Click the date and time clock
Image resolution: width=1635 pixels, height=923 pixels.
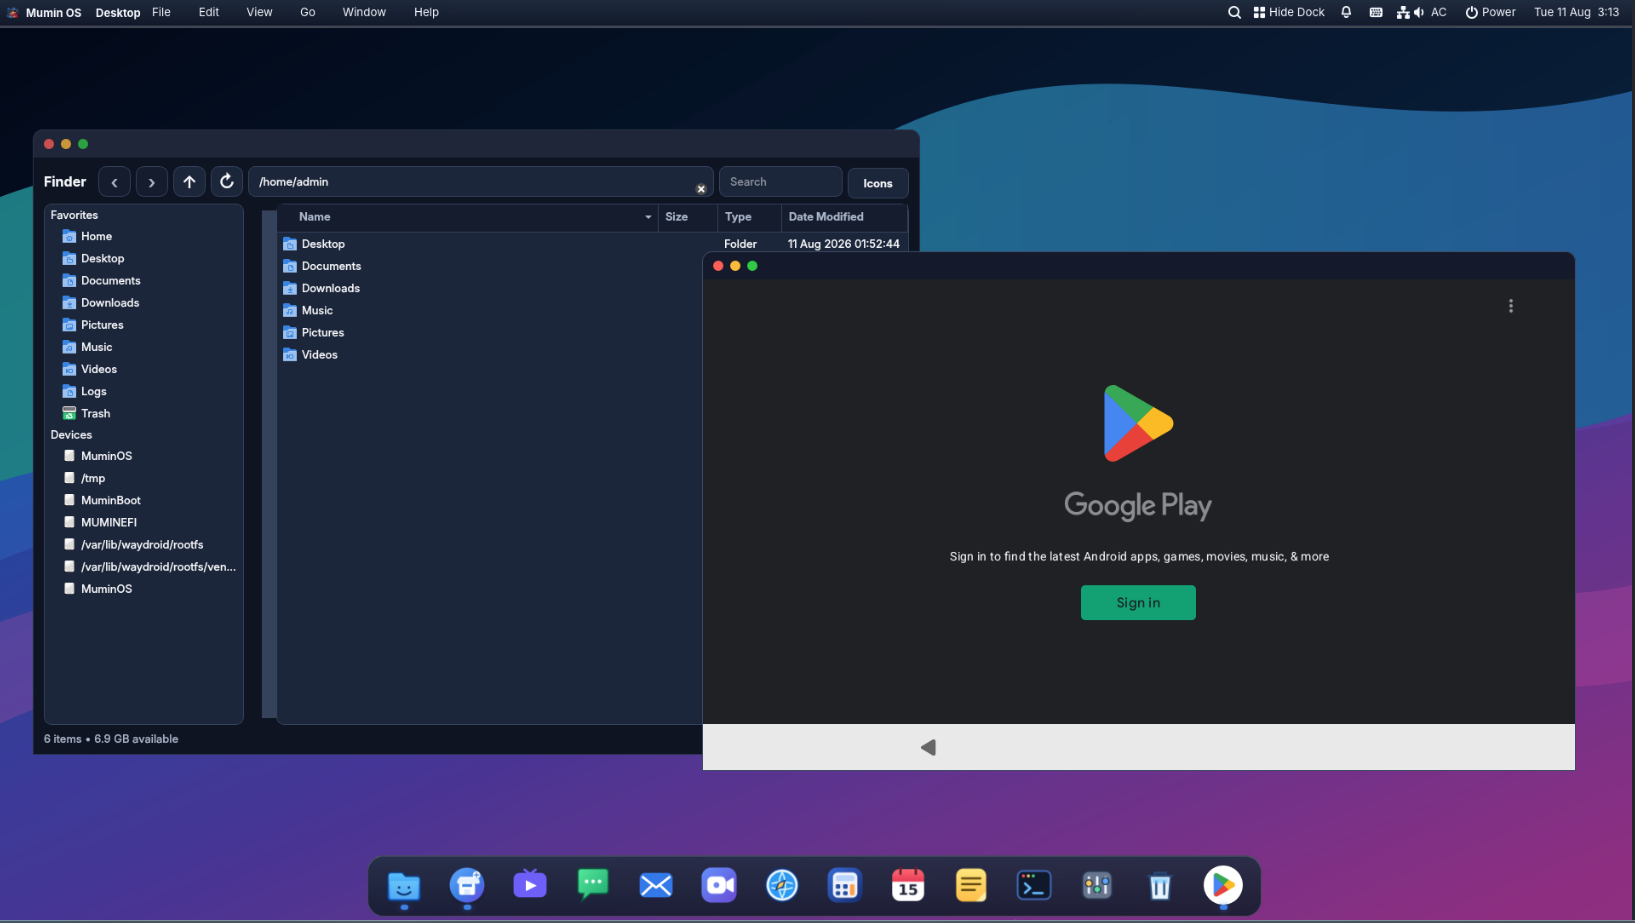tap(1576, 12)
